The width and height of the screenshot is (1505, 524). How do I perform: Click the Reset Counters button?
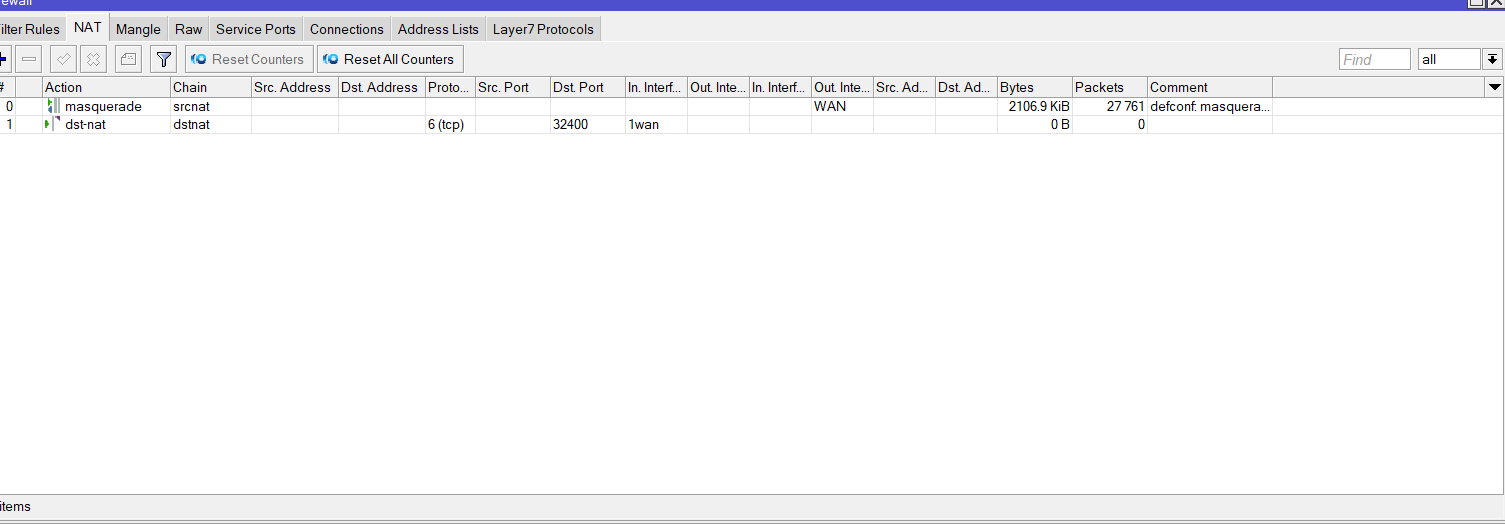(249, 59)
